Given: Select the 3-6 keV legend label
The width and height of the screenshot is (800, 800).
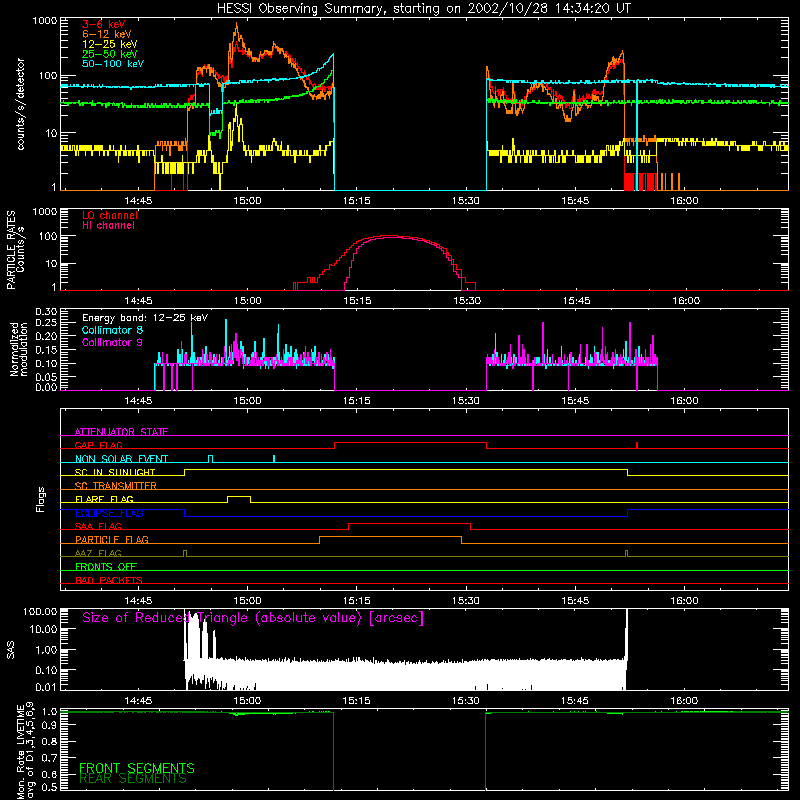Looking at the screenshot, I should click(104, 24).
